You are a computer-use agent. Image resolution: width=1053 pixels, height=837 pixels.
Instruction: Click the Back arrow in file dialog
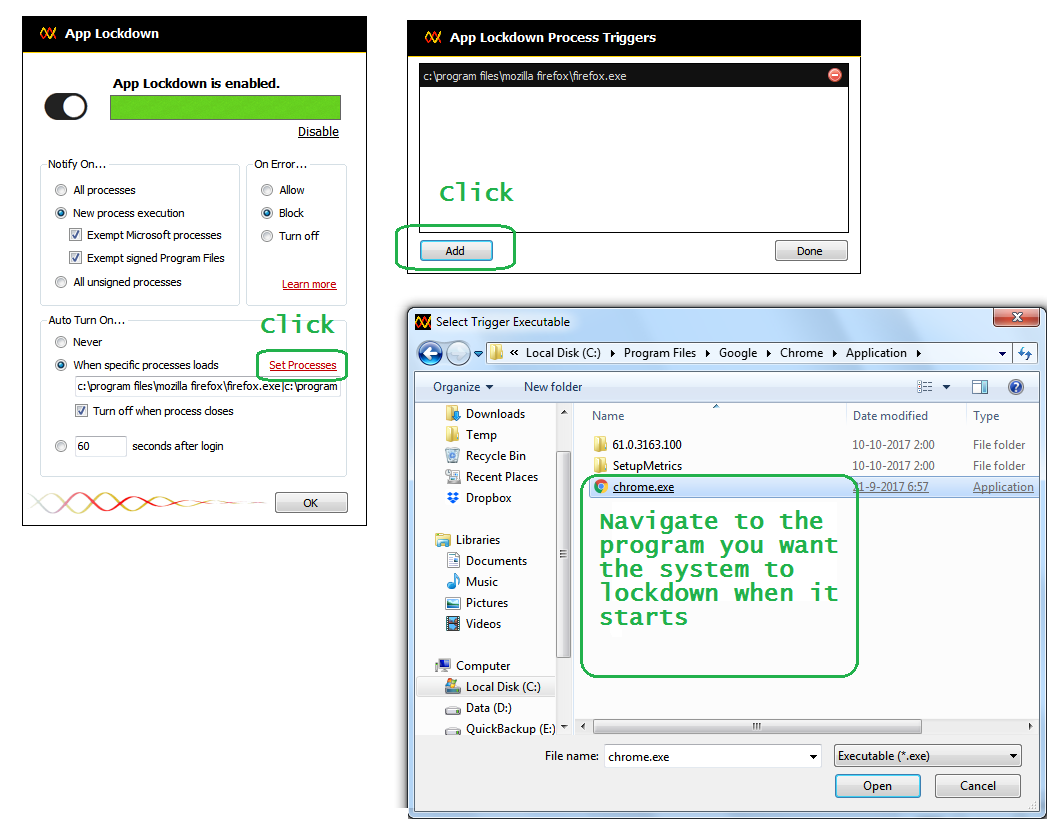coord(430,353)
